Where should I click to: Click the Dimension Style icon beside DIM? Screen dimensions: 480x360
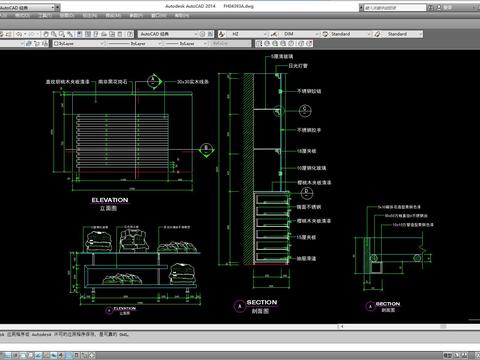click(274, 34)
